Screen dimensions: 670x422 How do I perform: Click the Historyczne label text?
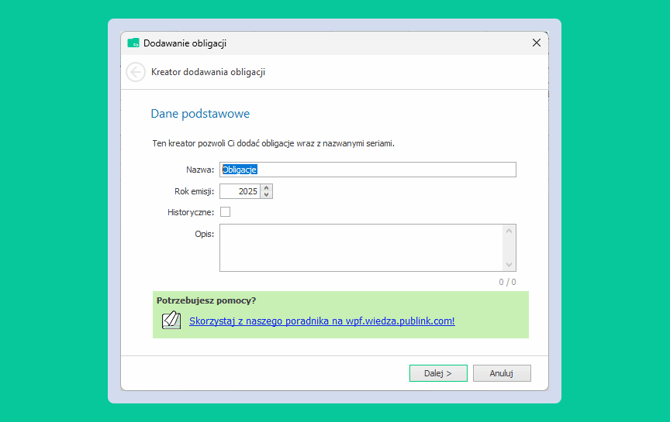[x=191, y=212]
